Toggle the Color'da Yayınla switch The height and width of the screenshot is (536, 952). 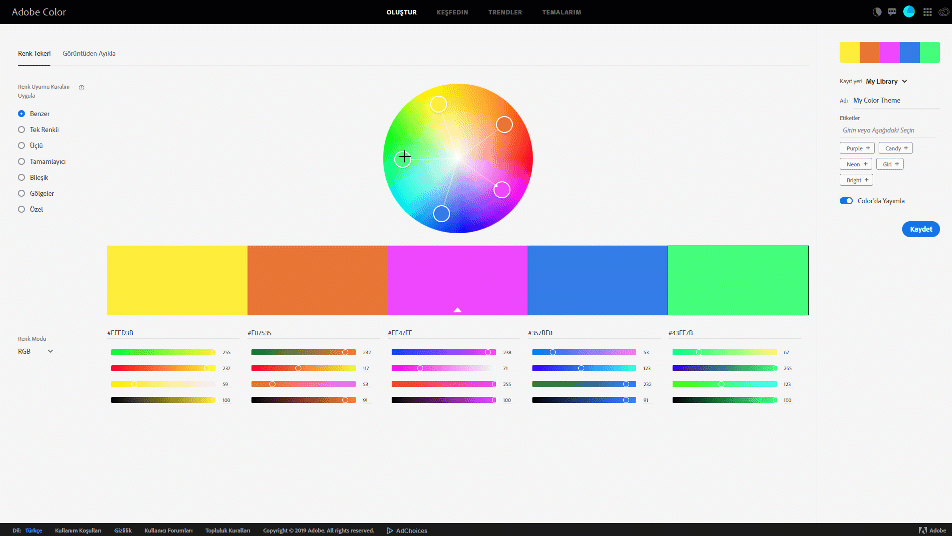click(846, 201)
